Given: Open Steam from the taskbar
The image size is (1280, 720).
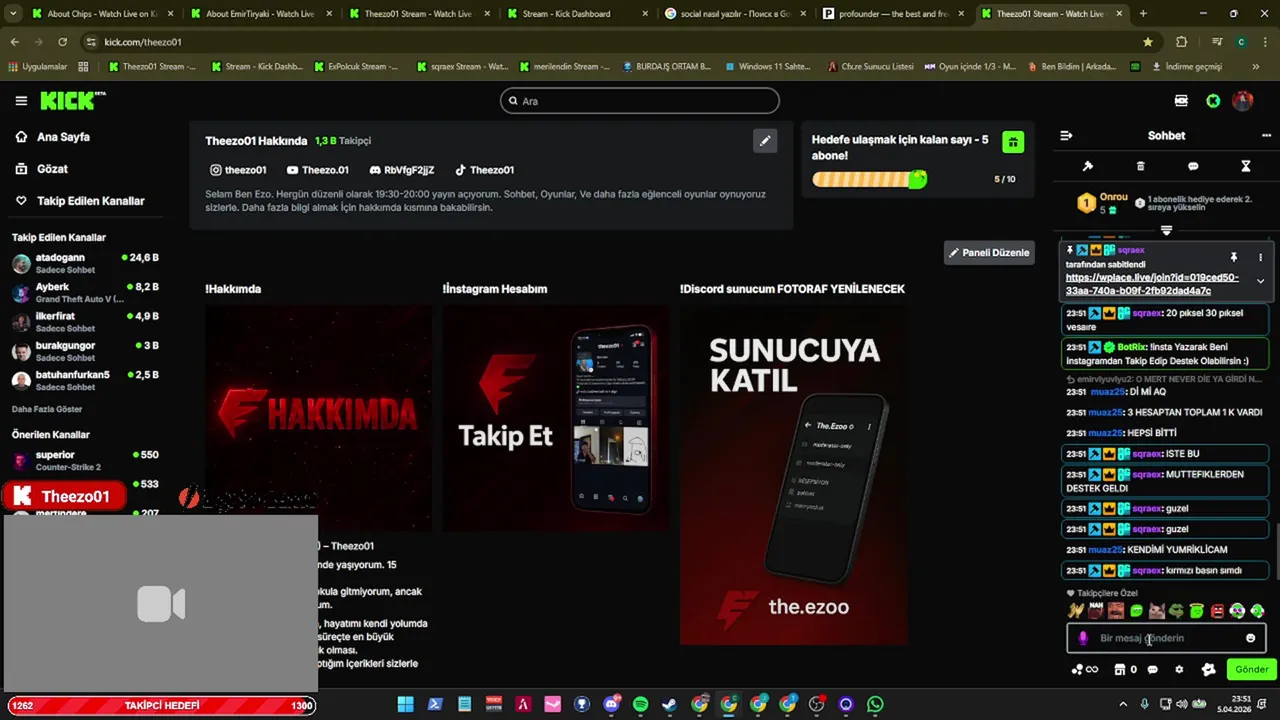Looking at the screenshot, I should tap(670, 705).
